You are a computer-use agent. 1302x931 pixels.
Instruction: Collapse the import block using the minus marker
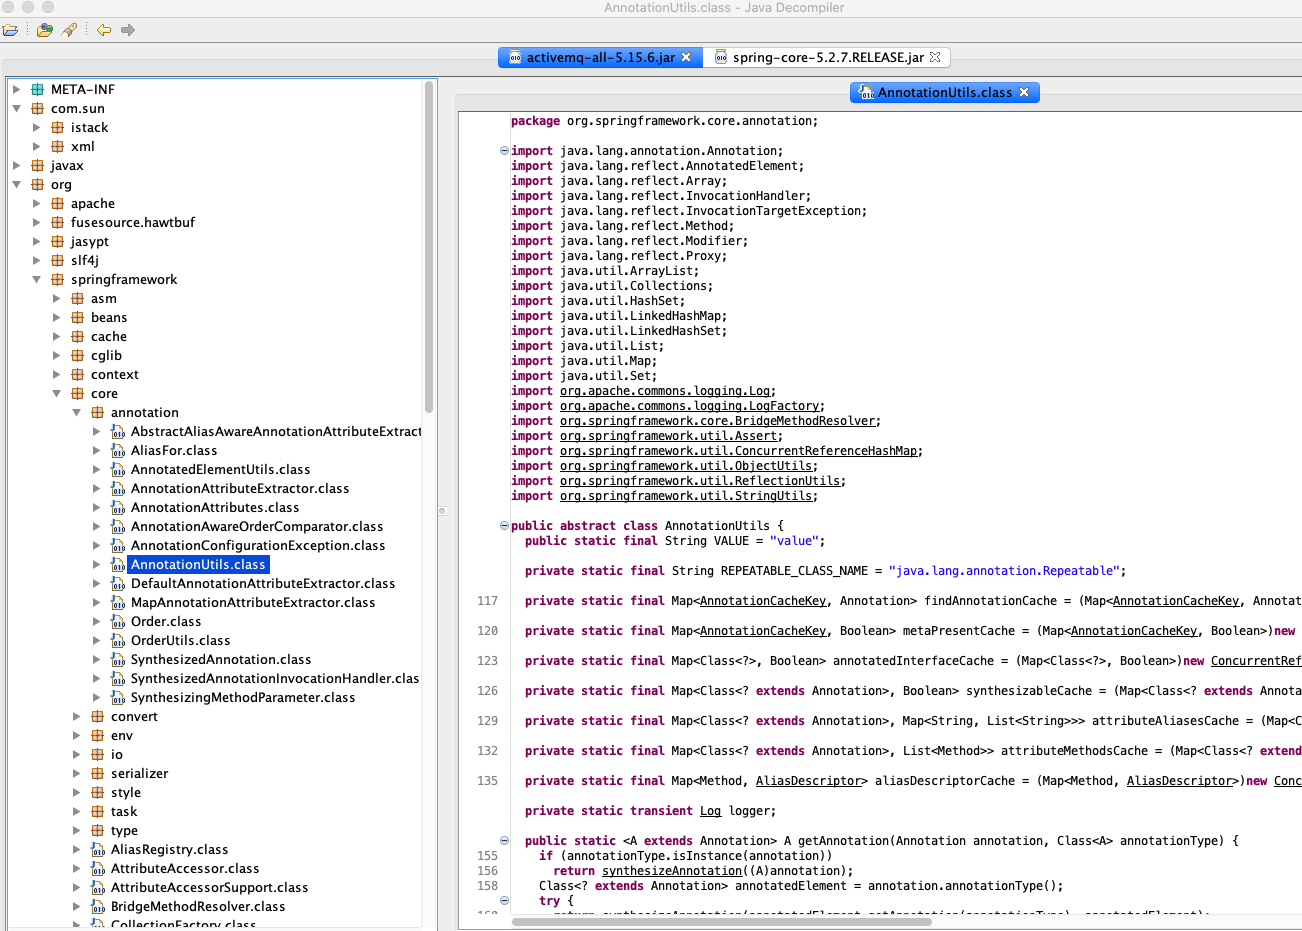[x=503, y=150]
